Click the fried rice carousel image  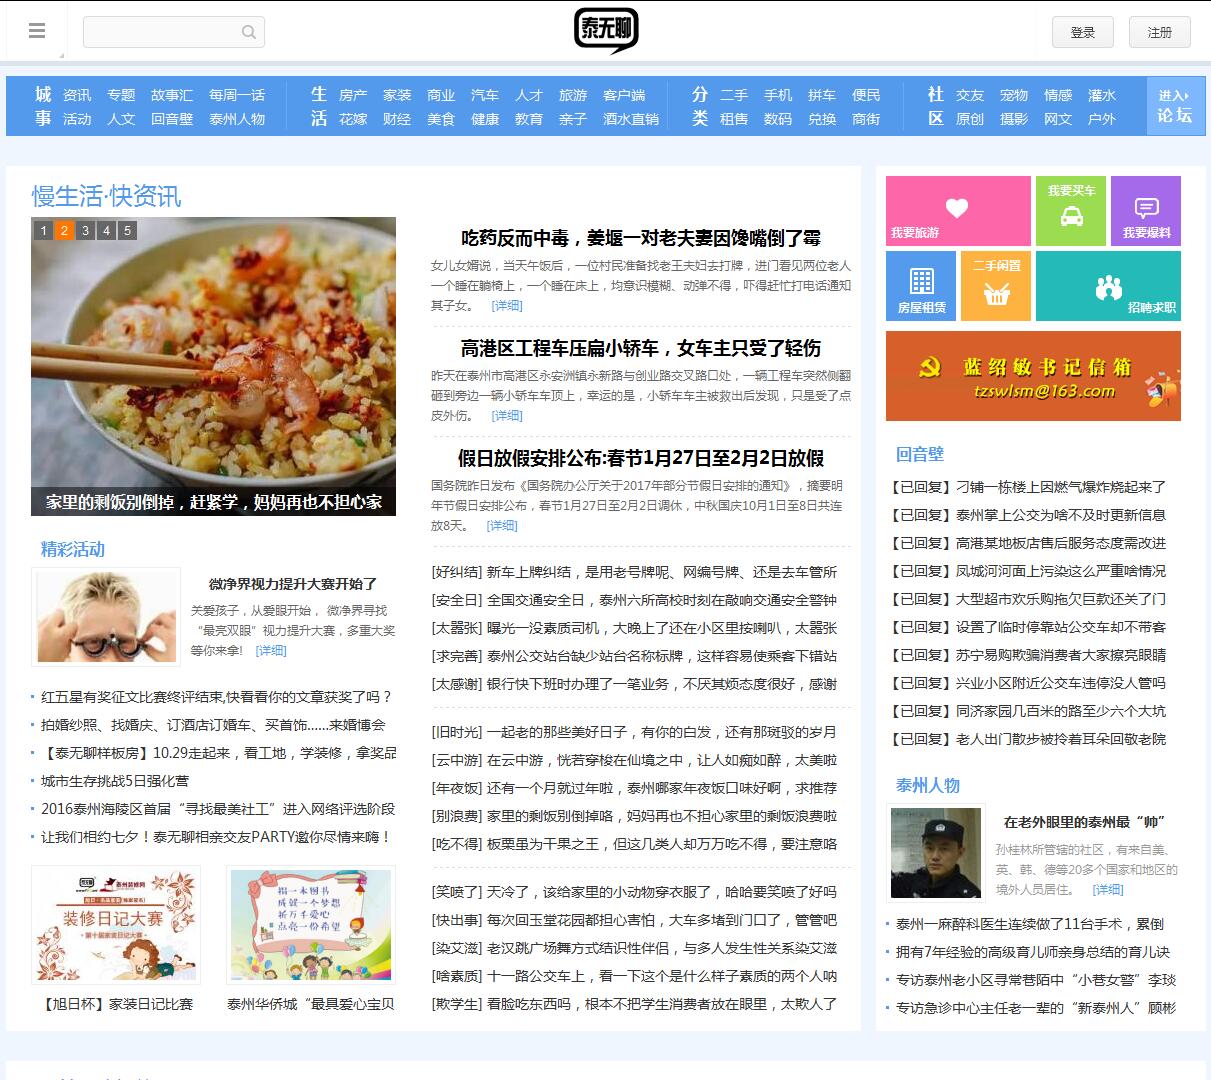pyautogui.click(x=213, y=366)
